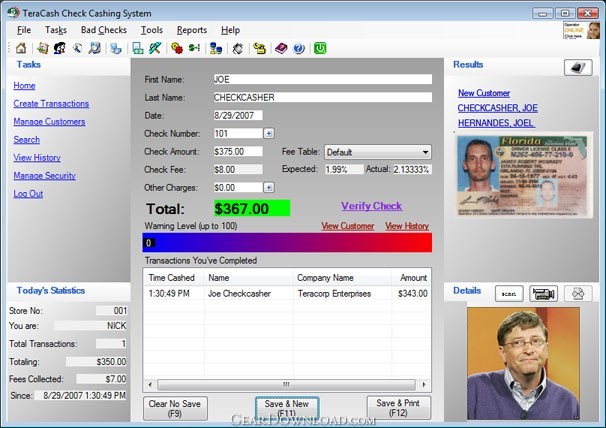Open the customers people icon in toolbar
Viewport: 606px width, 428px height.
click(x=60, y=48)
